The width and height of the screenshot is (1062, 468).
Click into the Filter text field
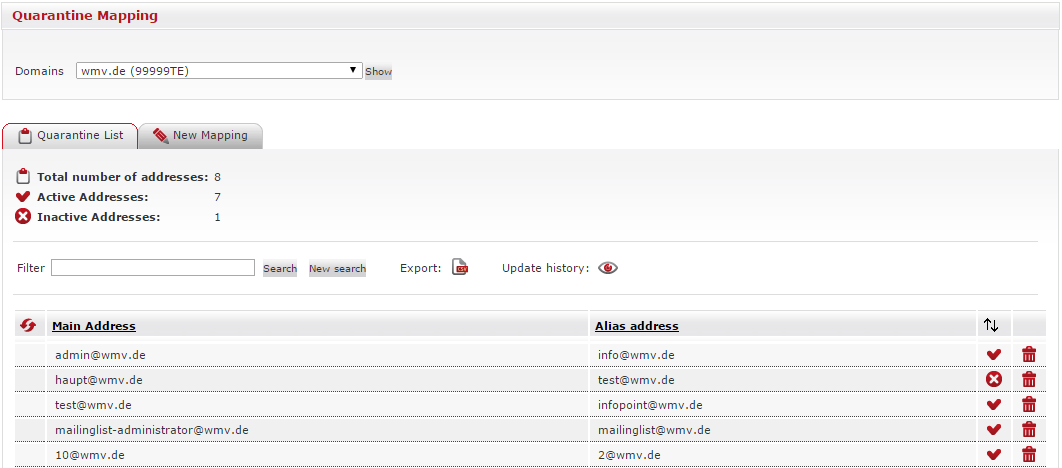point(153,268)
